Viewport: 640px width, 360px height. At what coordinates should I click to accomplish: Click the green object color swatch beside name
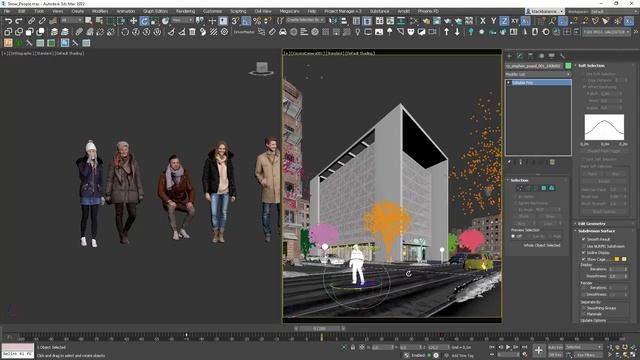pos(568,66)
